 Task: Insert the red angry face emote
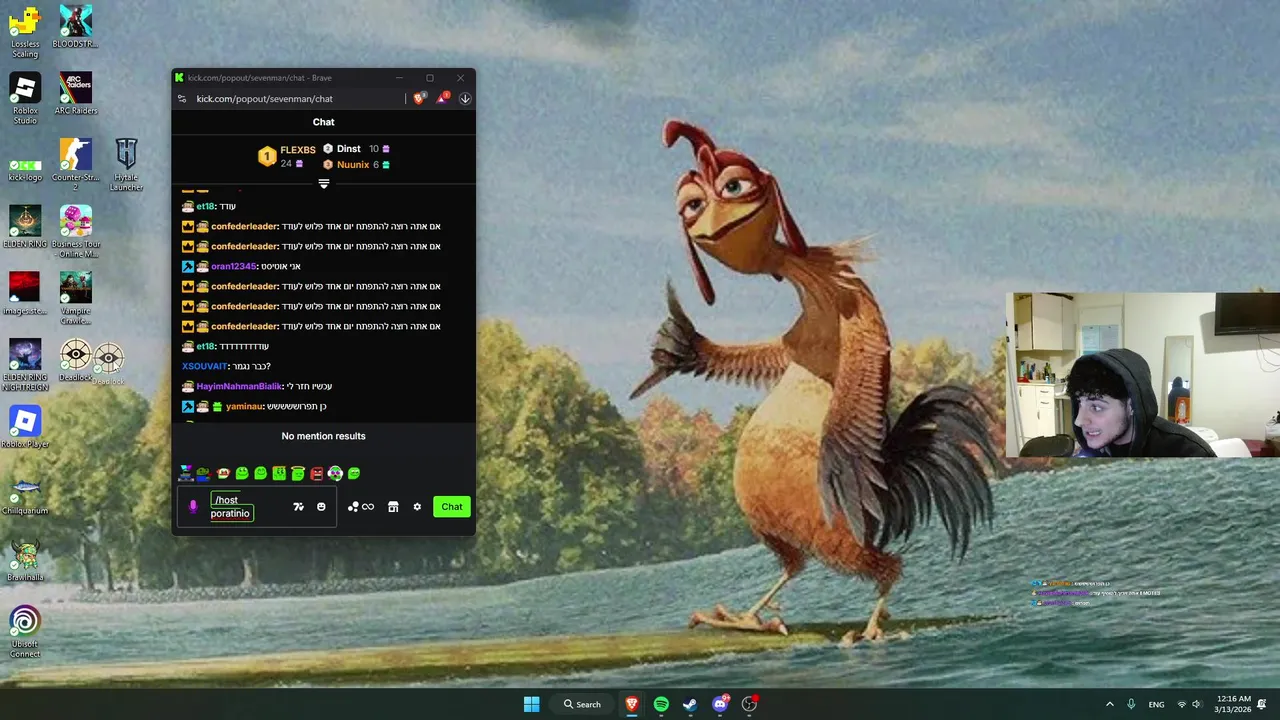317,473
